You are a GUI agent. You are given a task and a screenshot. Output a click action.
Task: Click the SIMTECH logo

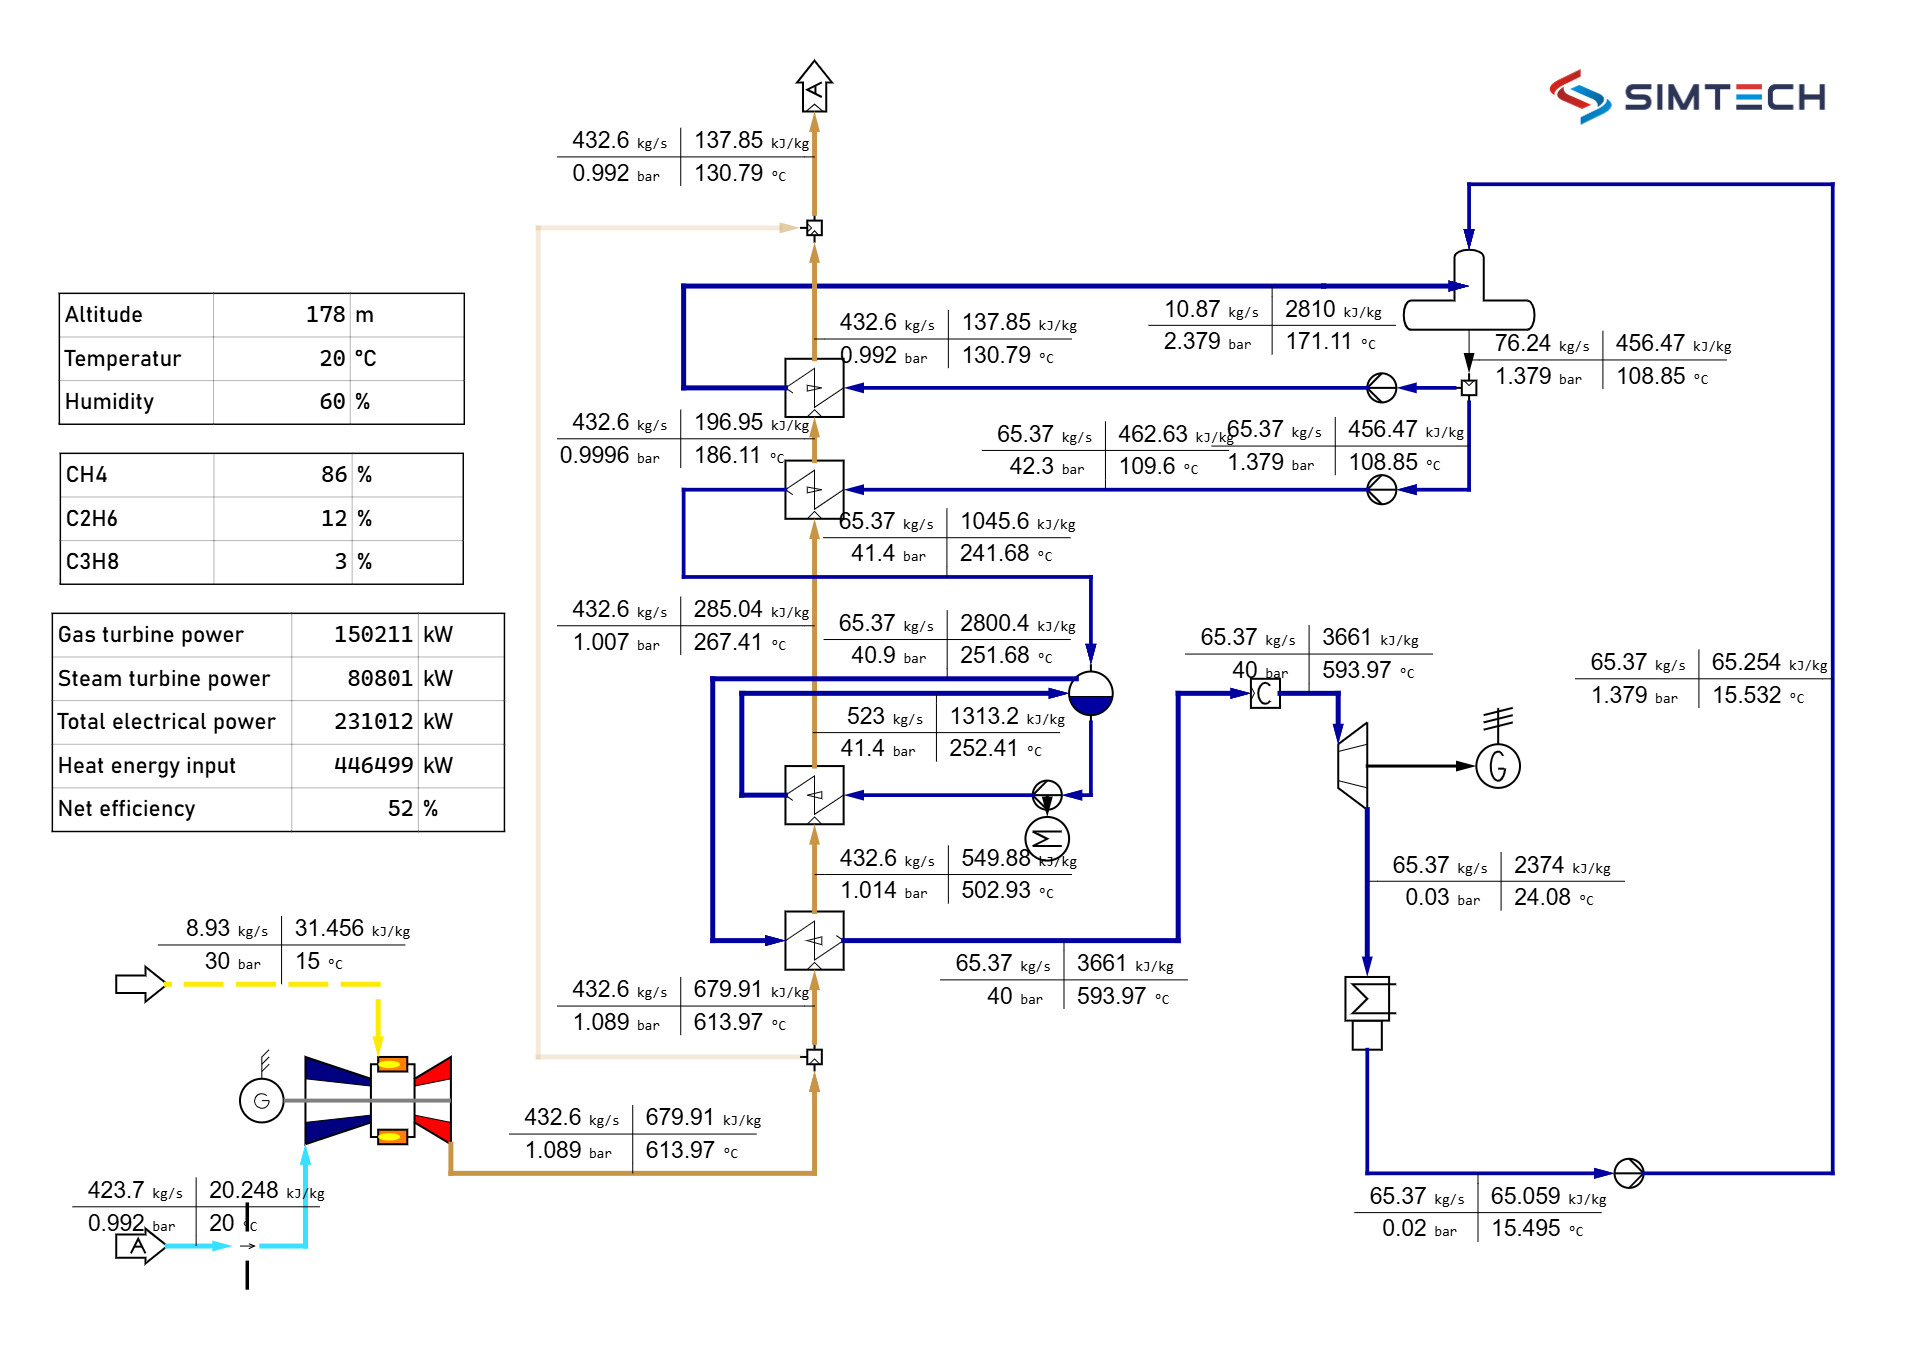pos(1688,96)
